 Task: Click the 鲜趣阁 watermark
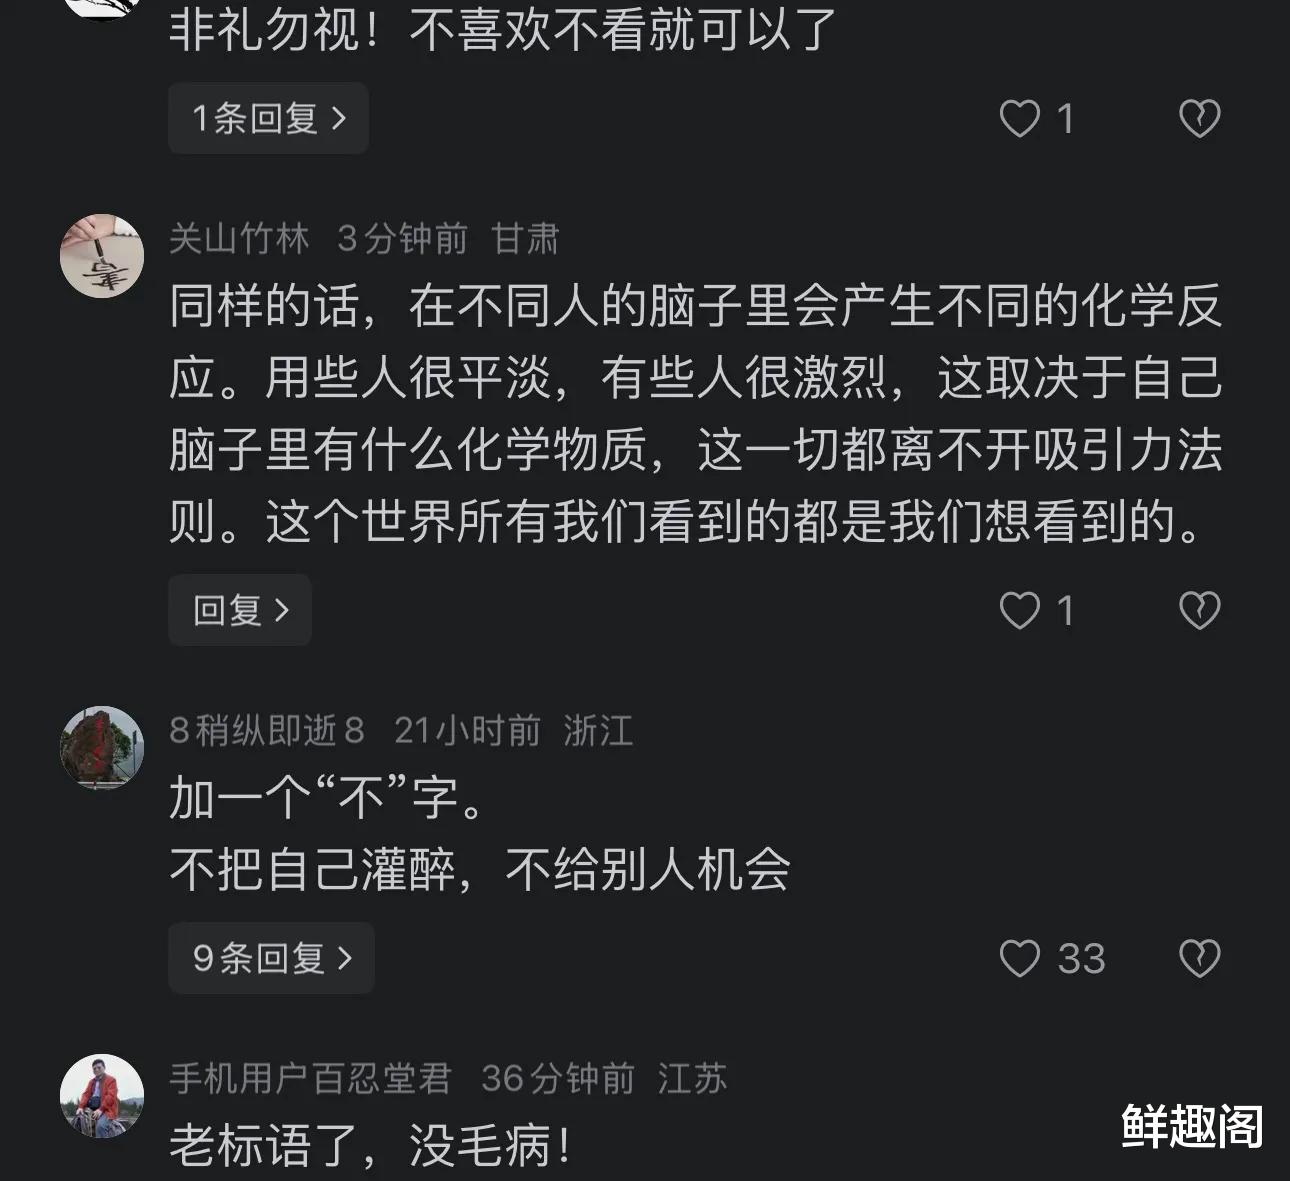pos(1192,1126)
